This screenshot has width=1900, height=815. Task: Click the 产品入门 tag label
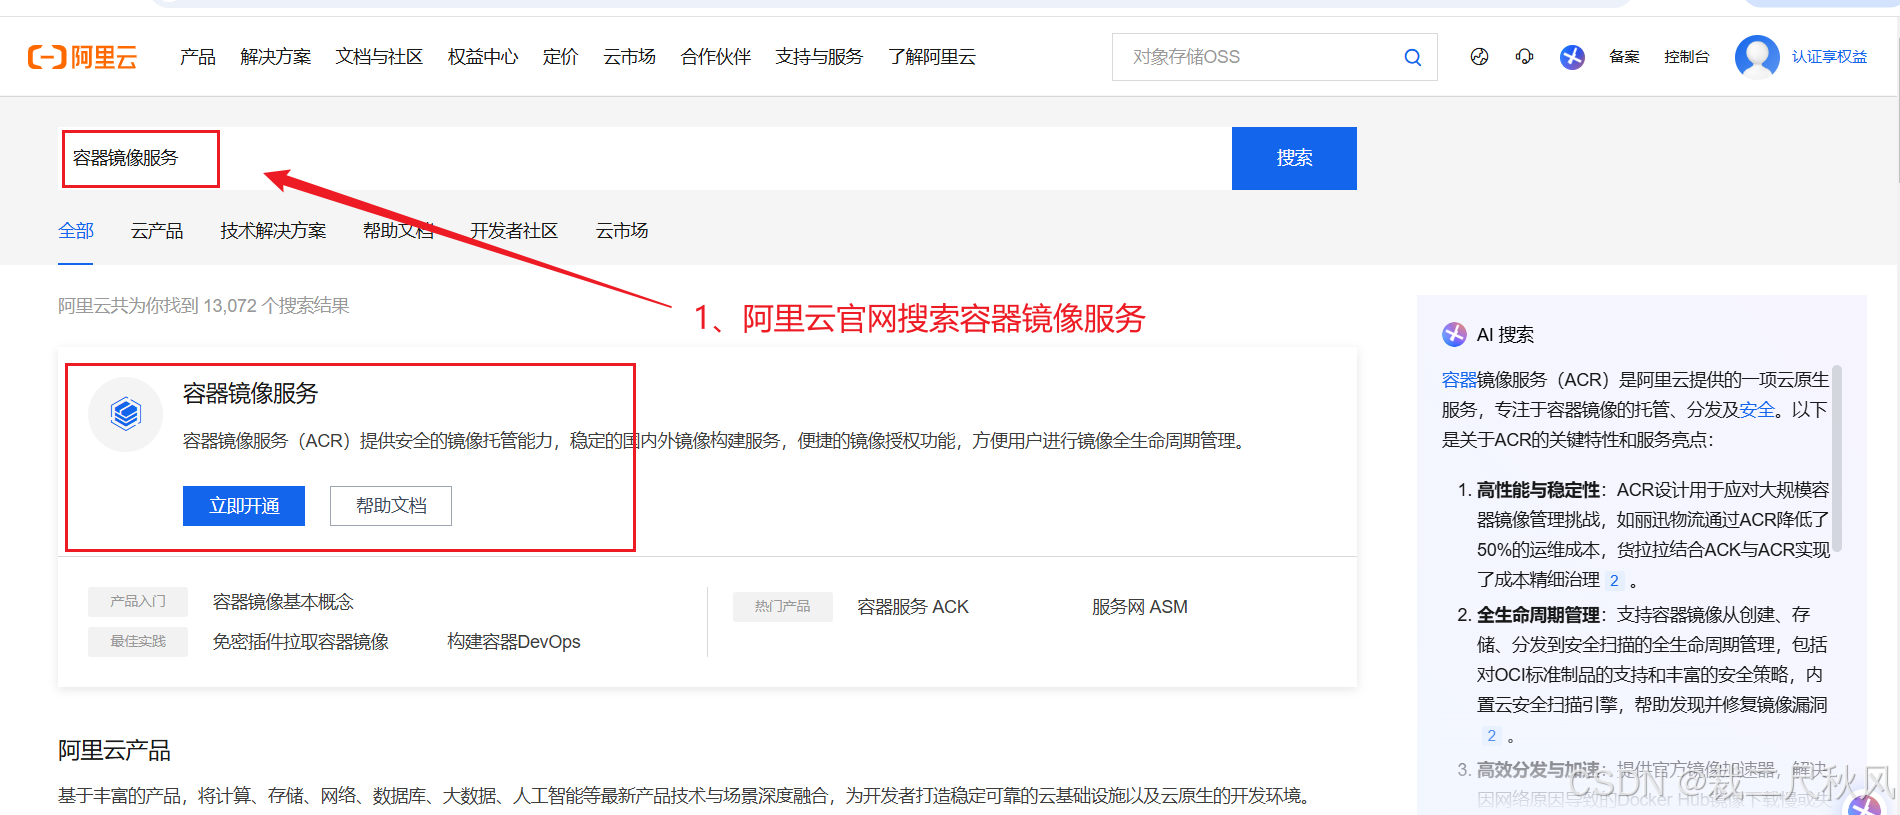138,601
